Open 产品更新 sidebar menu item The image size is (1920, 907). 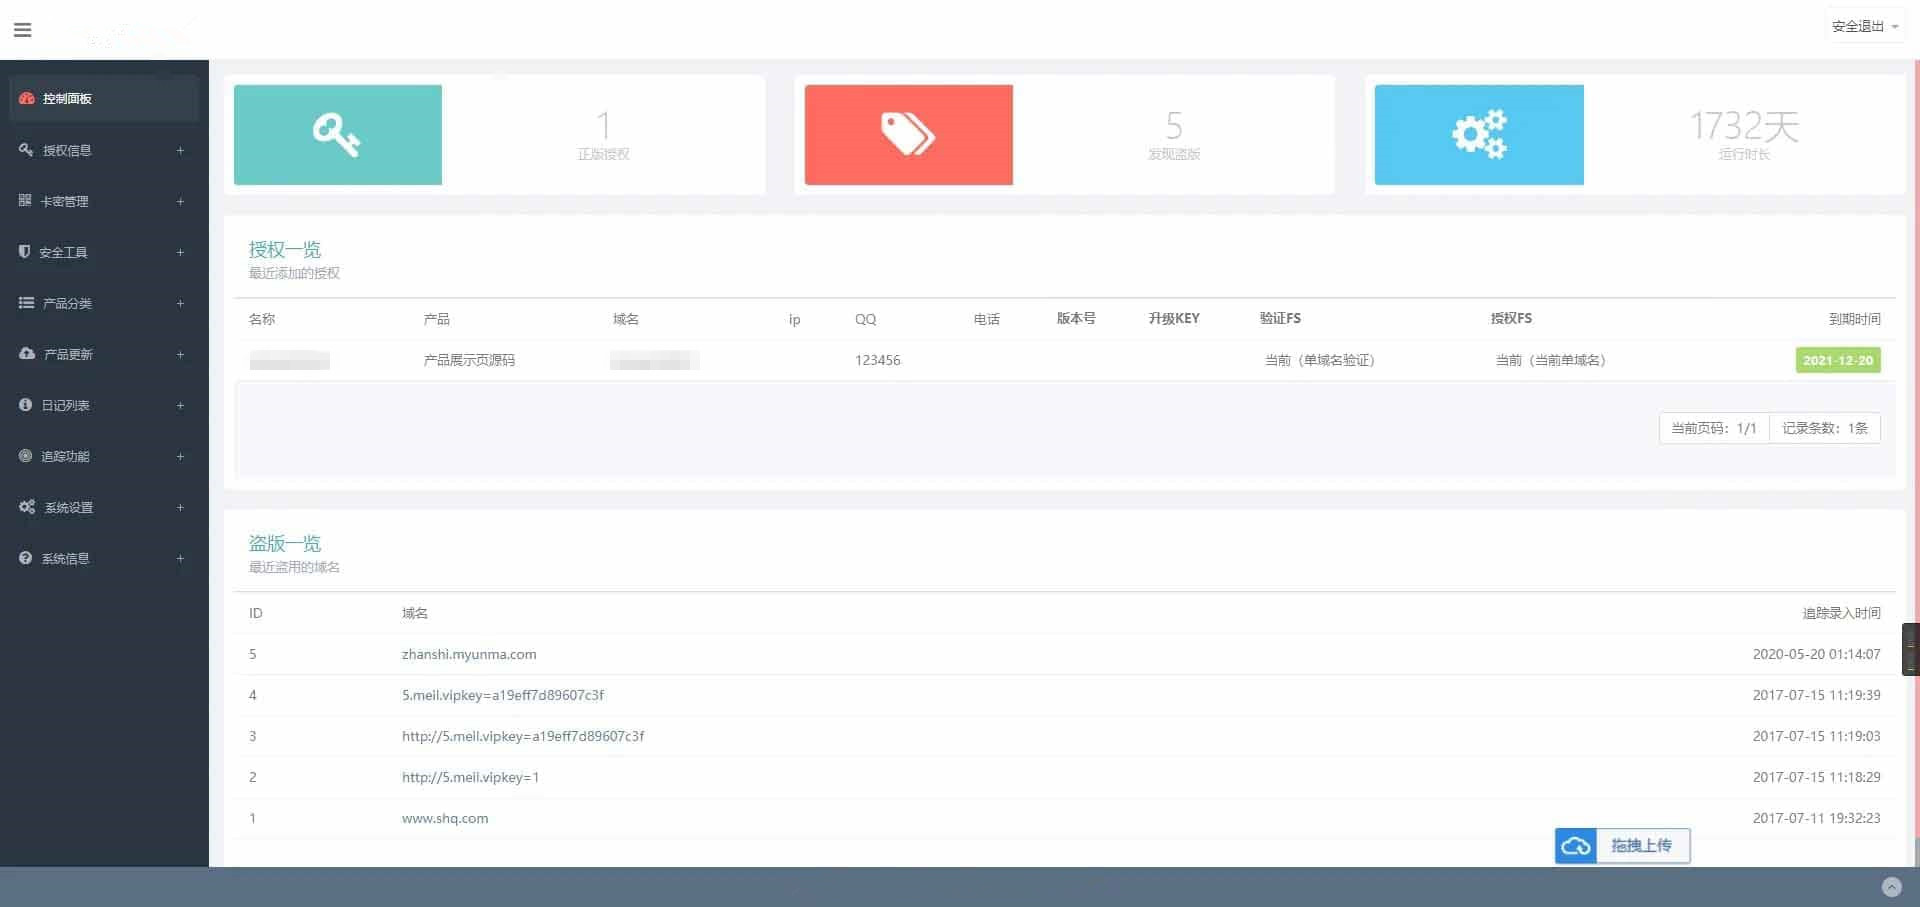tap(104, 354)
